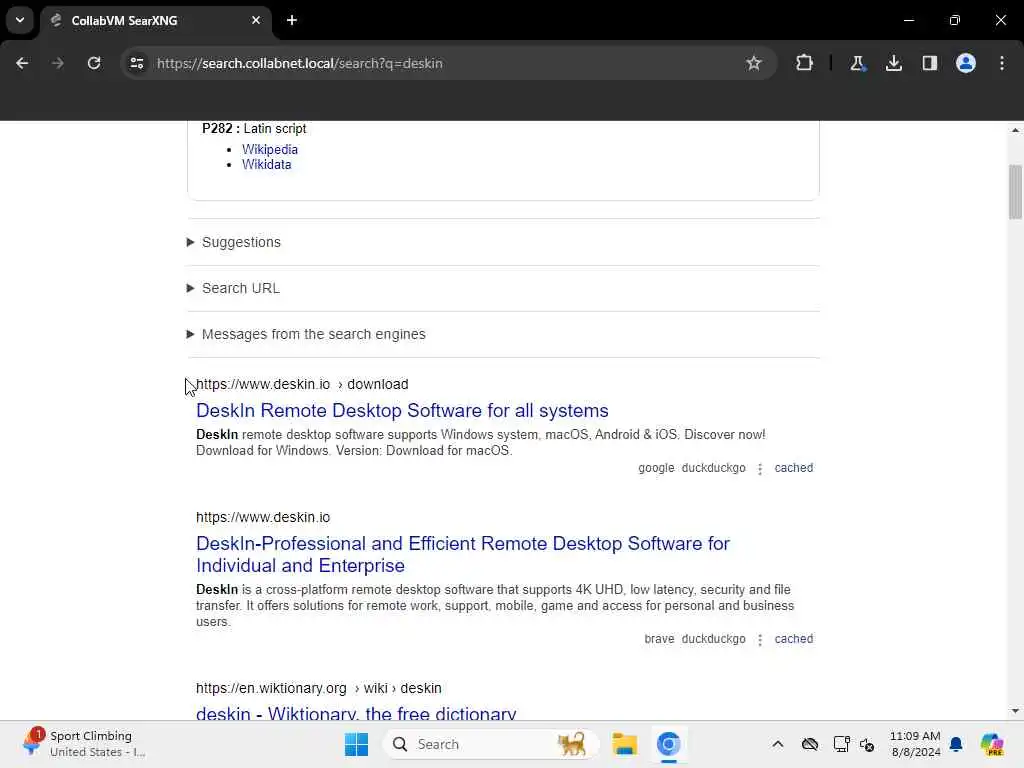Open the Chrome profile avatar
1024x768 pixels.
966,63
